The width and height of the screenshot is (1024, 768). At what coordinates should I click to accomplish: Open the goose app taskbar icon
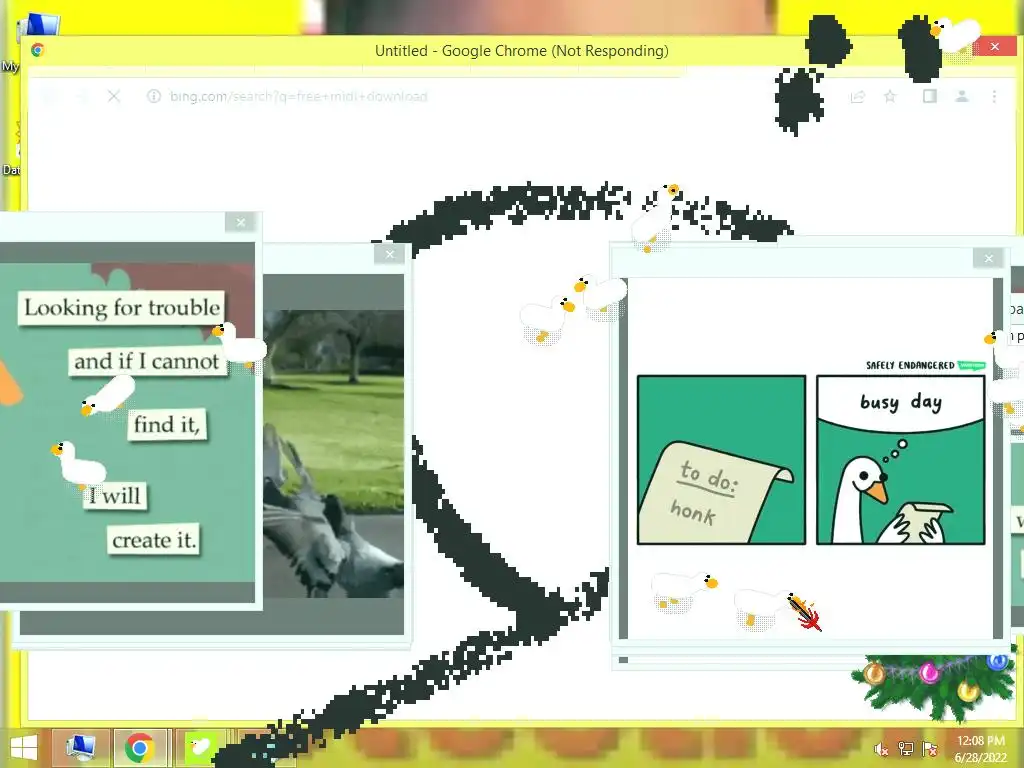(x=200, y=748)
